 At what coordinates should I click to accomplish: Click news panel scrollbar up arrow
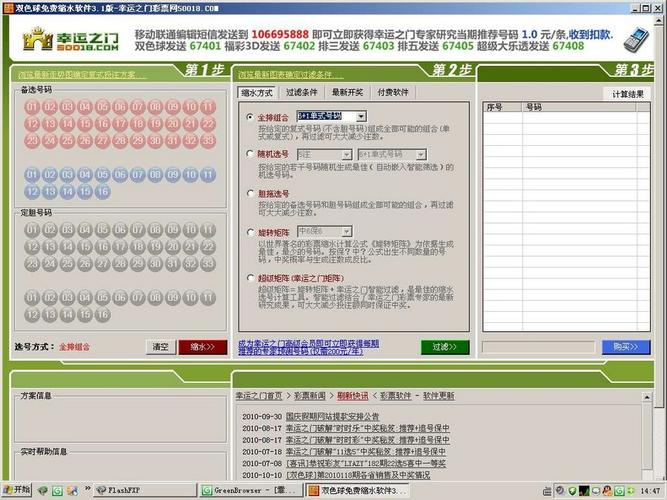coord(647,397)
